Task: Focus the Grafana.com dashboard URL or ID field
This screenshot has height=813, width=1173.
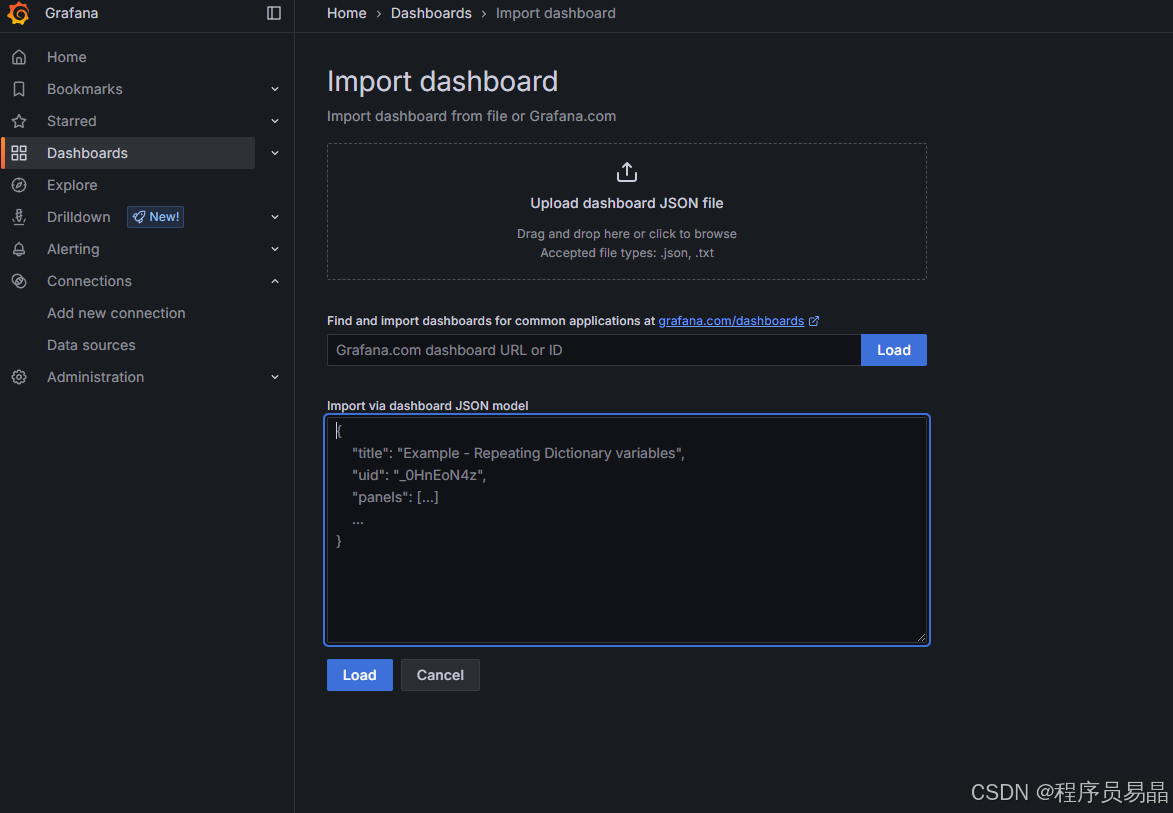Action: click(x=594, y=350)
